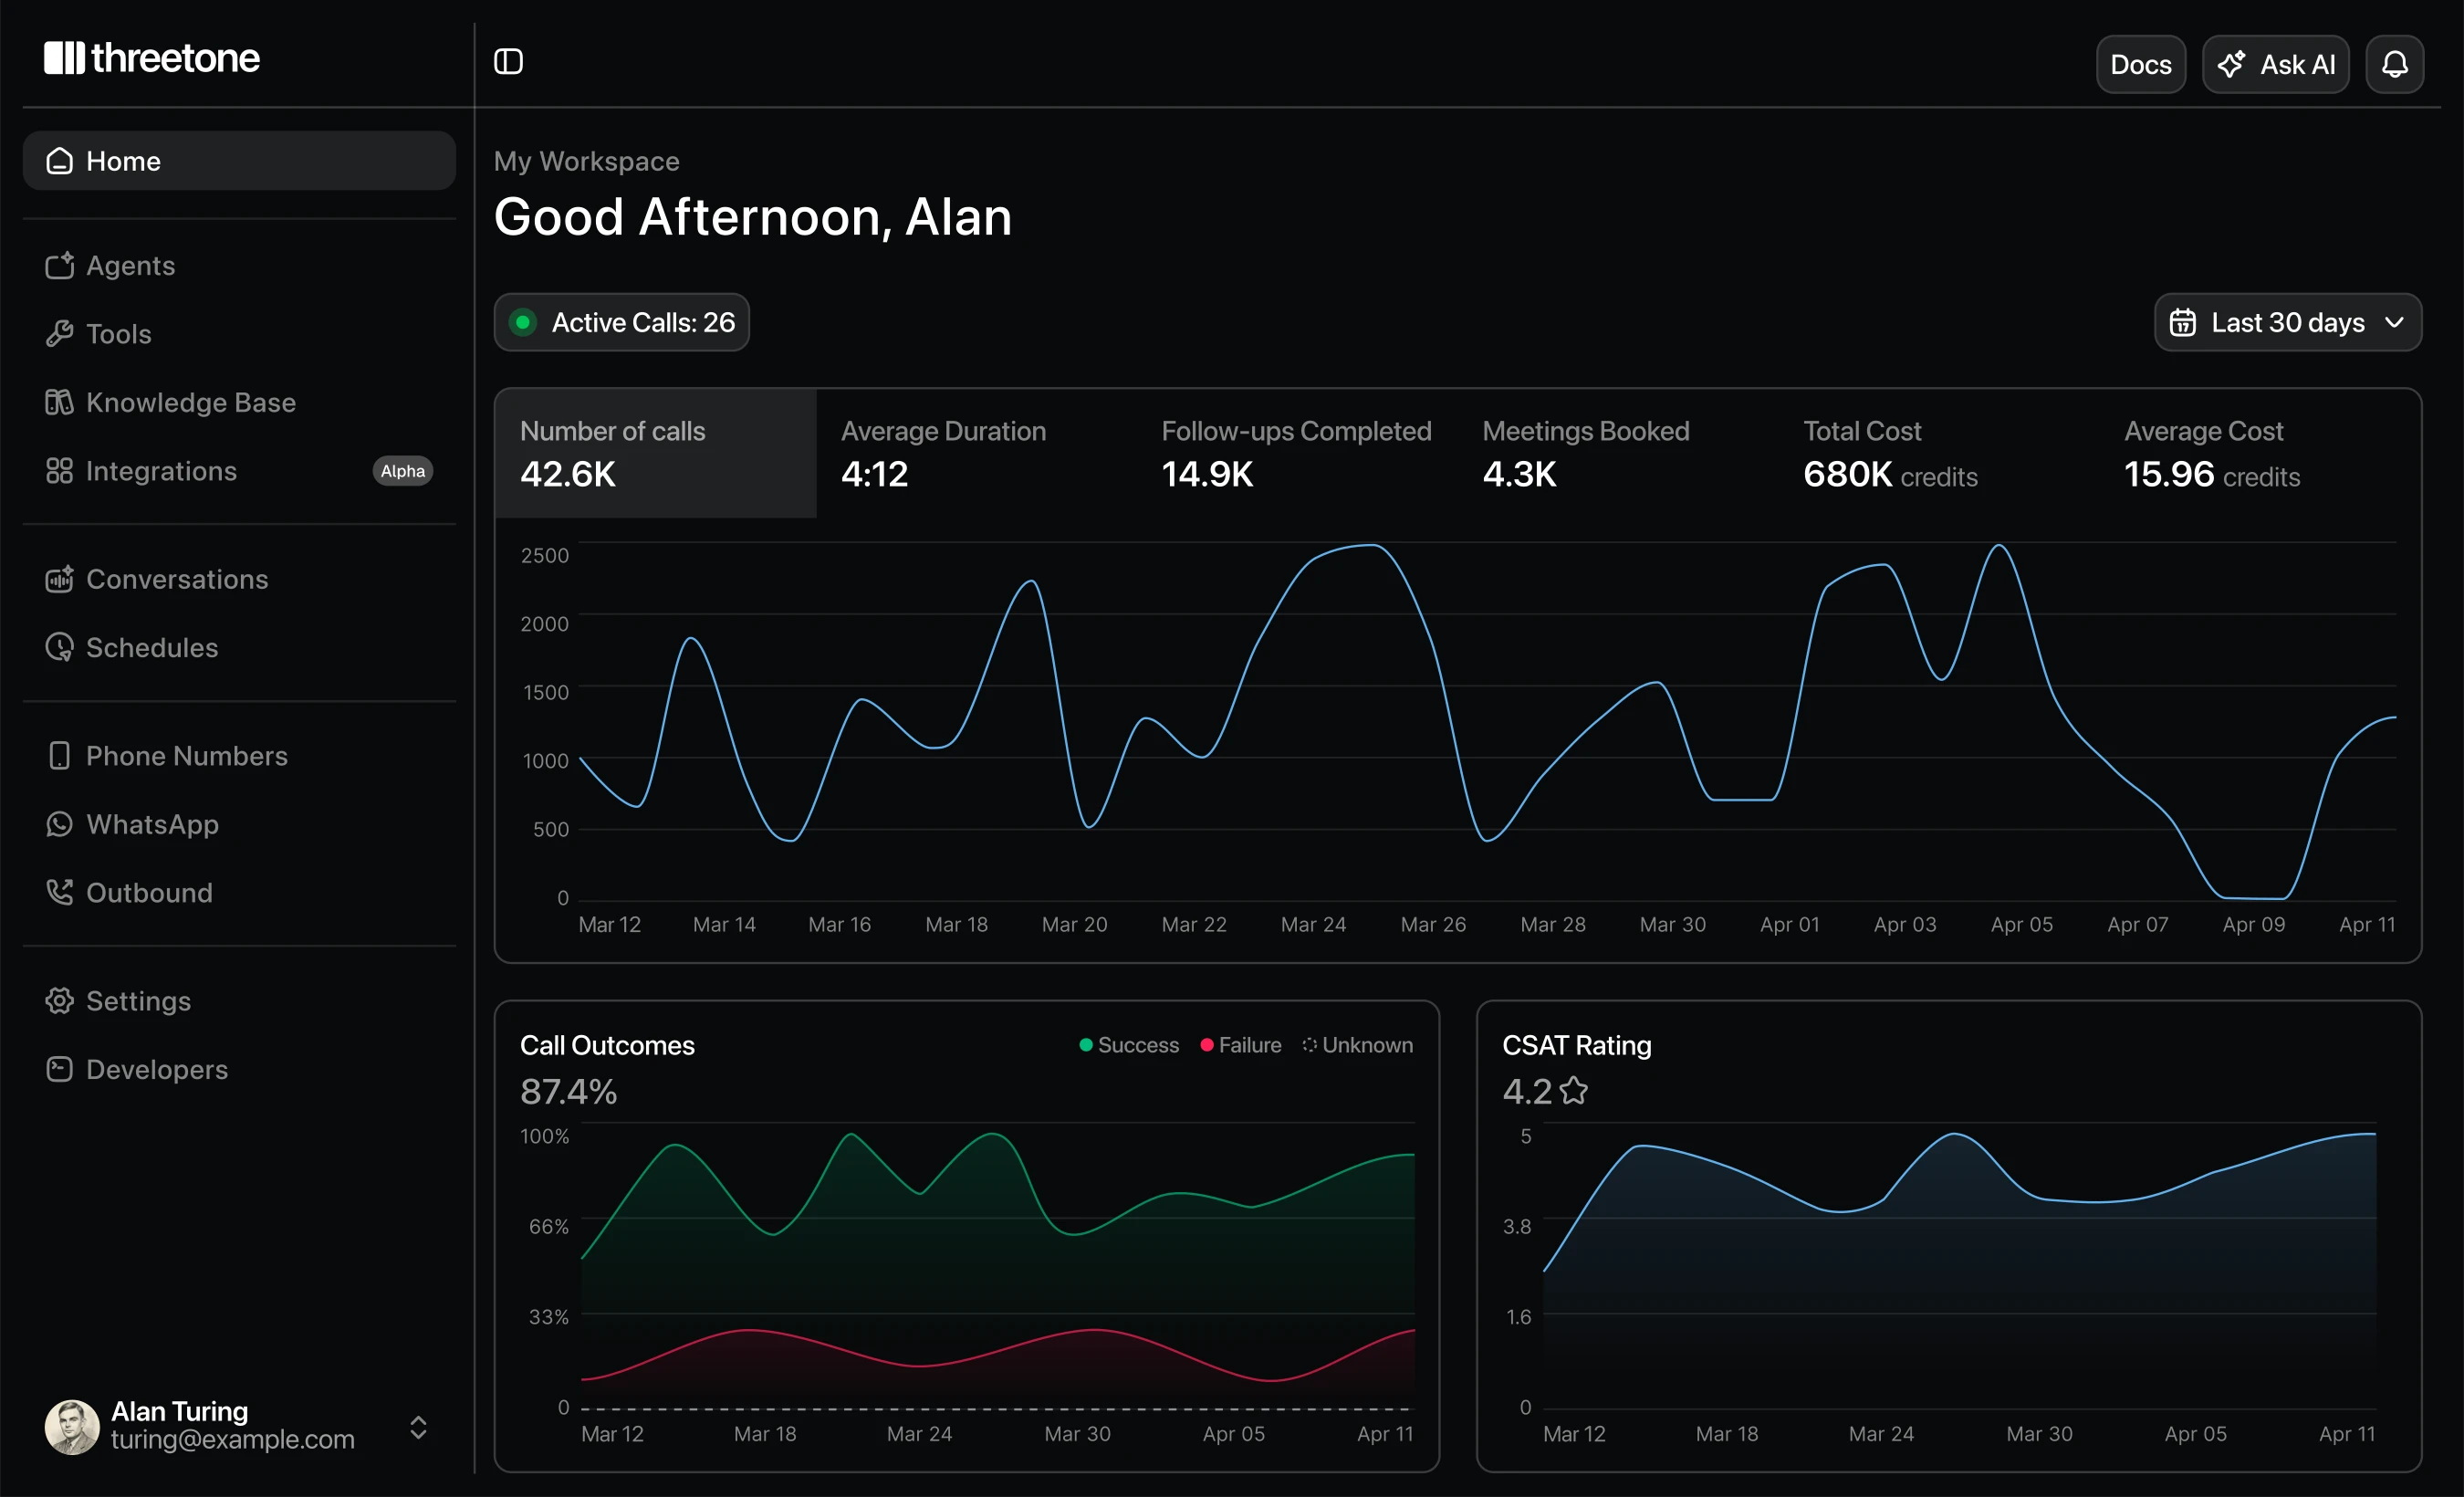Open notifications bell icon

click(2394, 65)
